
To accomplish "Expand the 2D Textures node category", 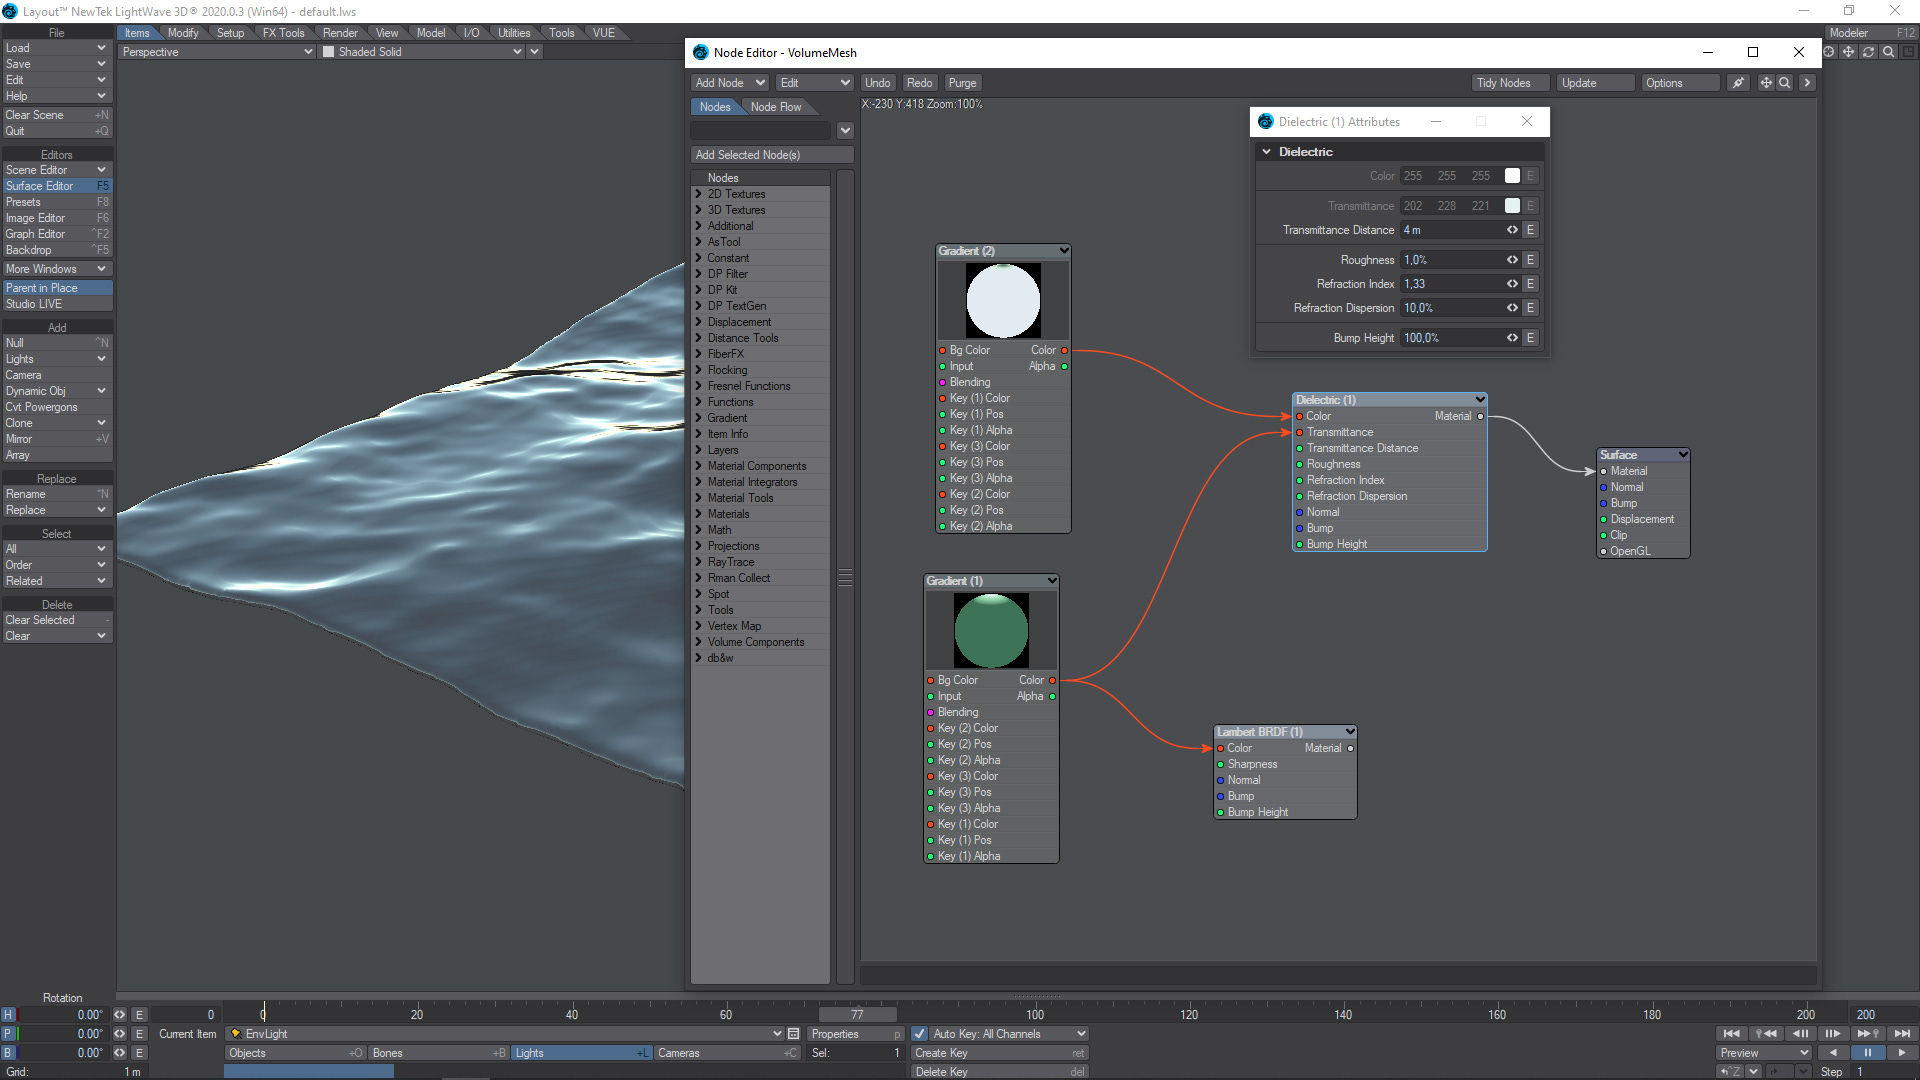I will pyautogui.click(x=698, y=194).
